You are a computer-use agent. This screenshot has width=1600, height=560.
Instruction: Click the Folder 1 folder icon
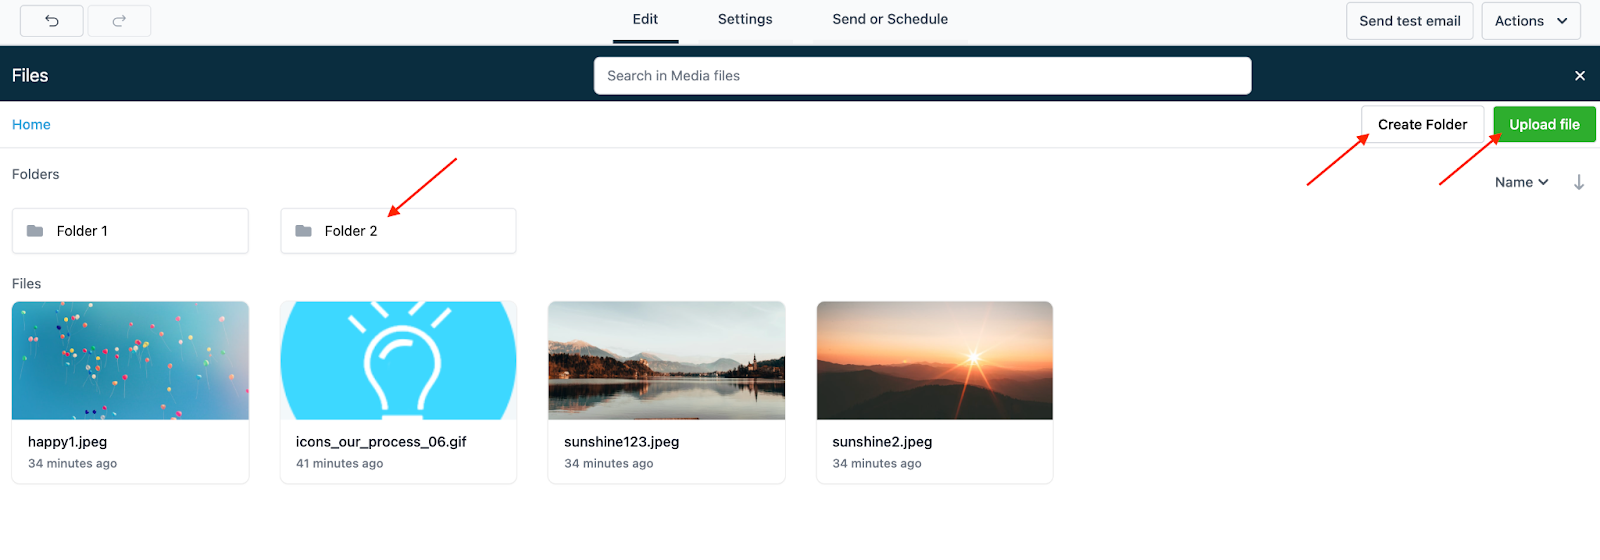pos(35,231)
